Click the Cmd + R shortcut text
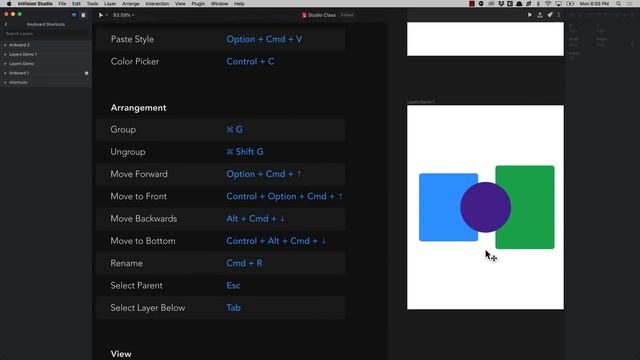The image size is (640, 360). 244,263
